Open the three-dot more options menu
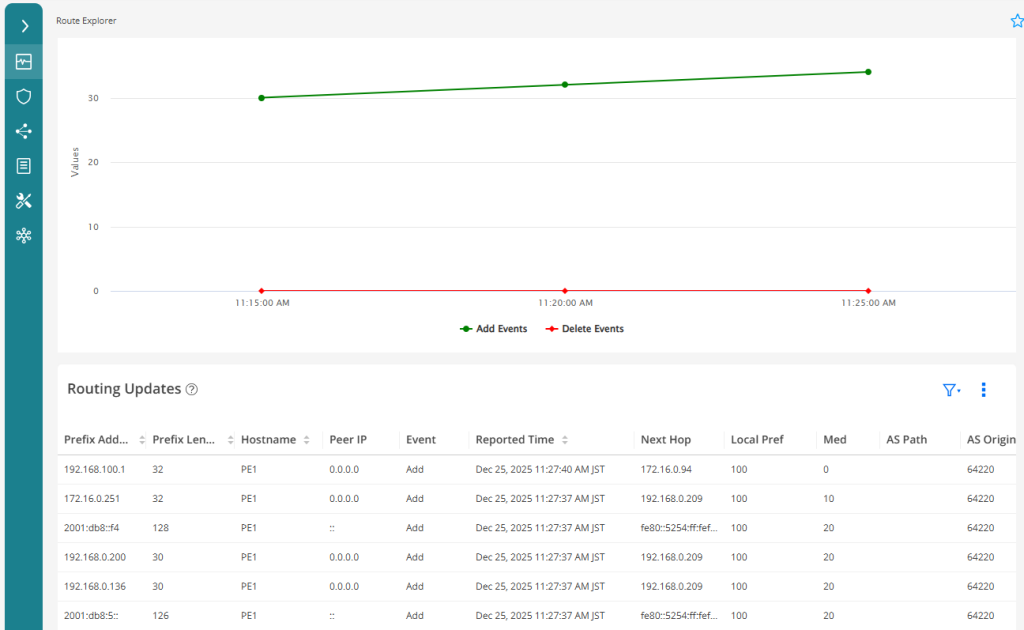Viewport: 1024px width, 630px height. click(983, 390)
